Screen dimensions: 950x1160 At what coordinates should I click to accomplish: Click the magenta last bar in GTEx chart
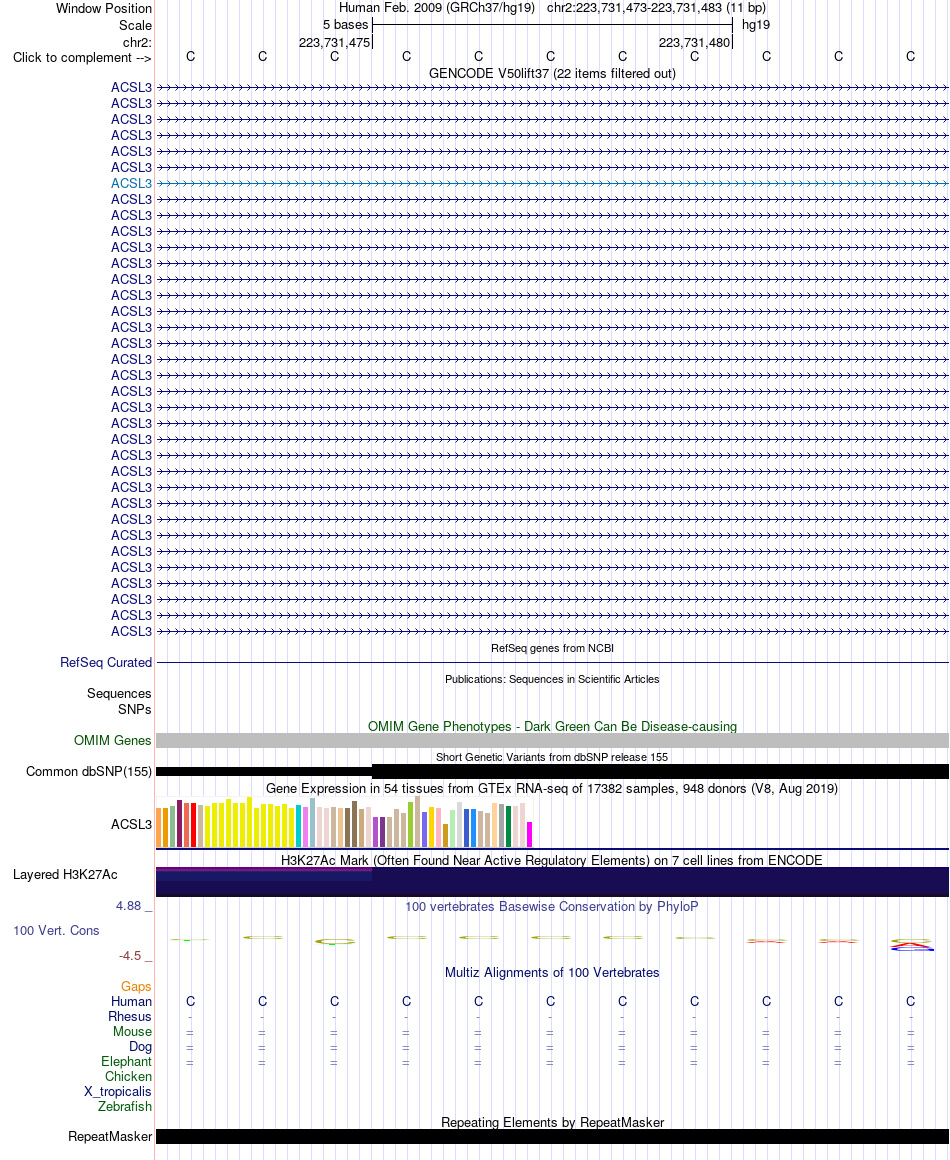coord(529,834)
